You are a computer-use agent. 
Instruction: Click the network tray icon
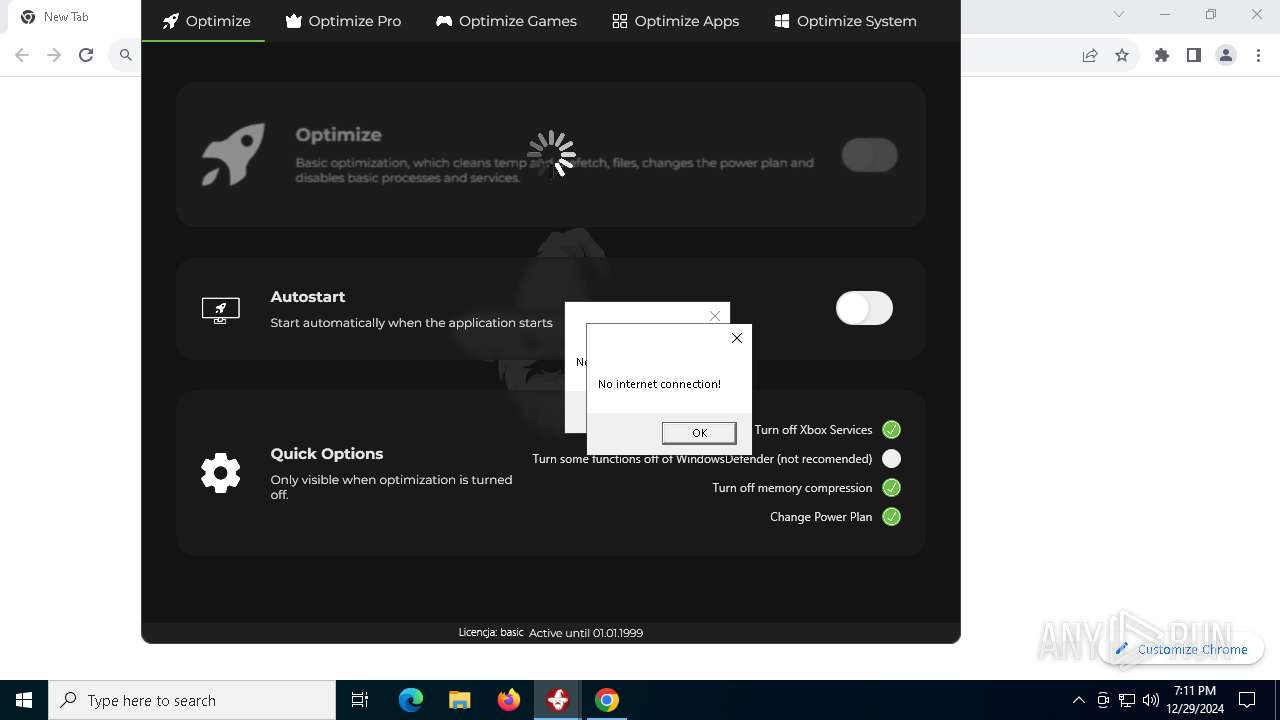pyautogui.click(x=1127, y=700)
